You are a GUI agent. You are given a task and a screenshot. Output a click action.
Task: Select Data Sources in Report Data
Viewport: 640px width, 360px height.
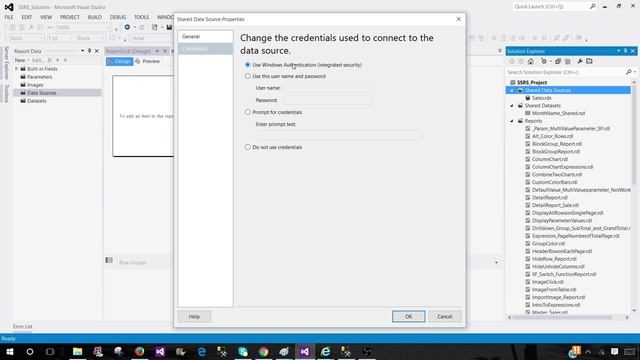point(42,93)
